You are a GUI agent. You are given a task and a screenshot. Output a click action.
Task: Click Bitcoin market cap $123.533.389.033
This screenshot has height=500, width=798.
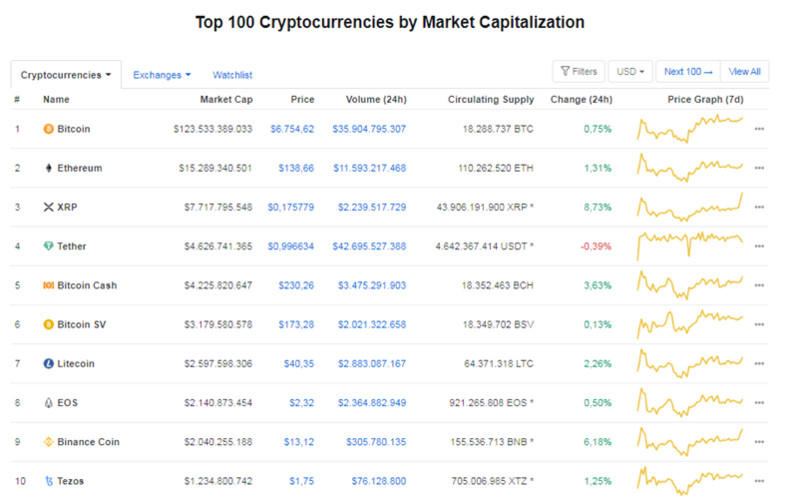[213, 129]
